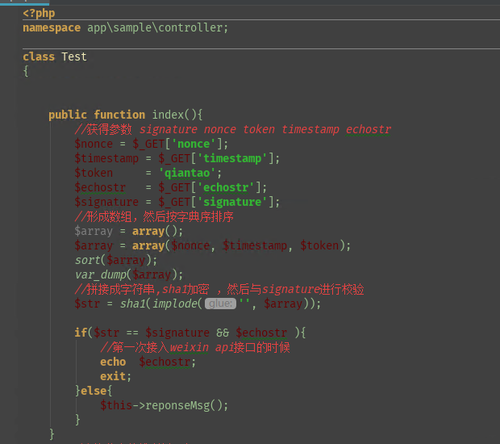Click the method name 'index()'

pyautogui.click(x=174, y=115)
